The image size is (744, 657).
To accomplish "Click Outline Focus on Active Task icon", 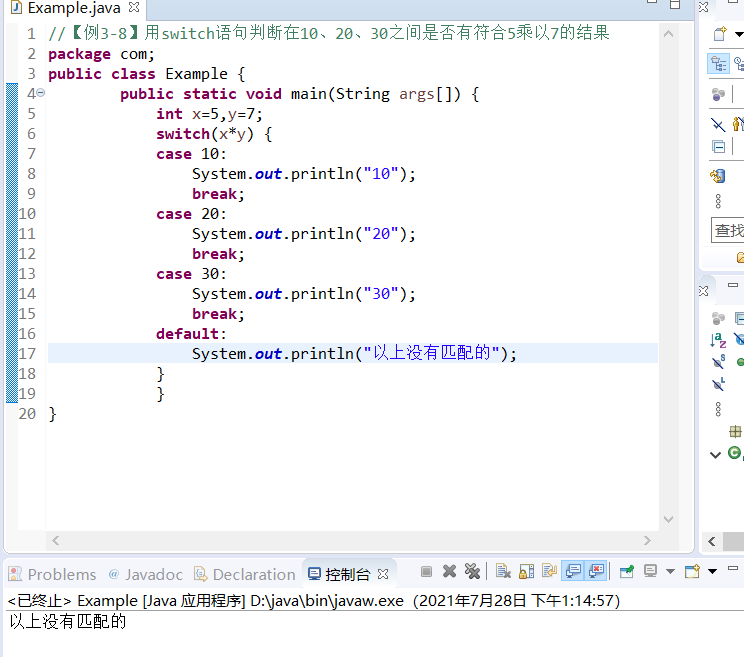I will pos(718,318).
